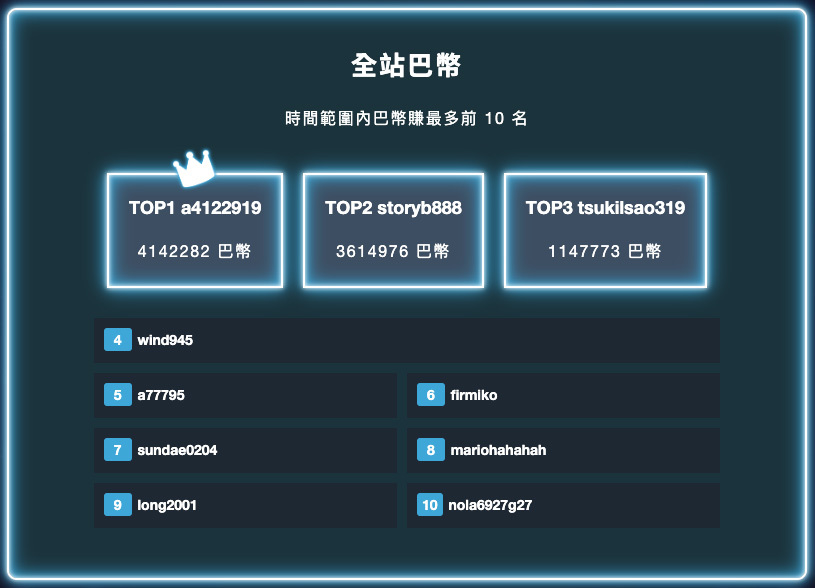This screenshot has height=588, width=815.
Task: Click the rank 5 badge
Action: (118, 396)
